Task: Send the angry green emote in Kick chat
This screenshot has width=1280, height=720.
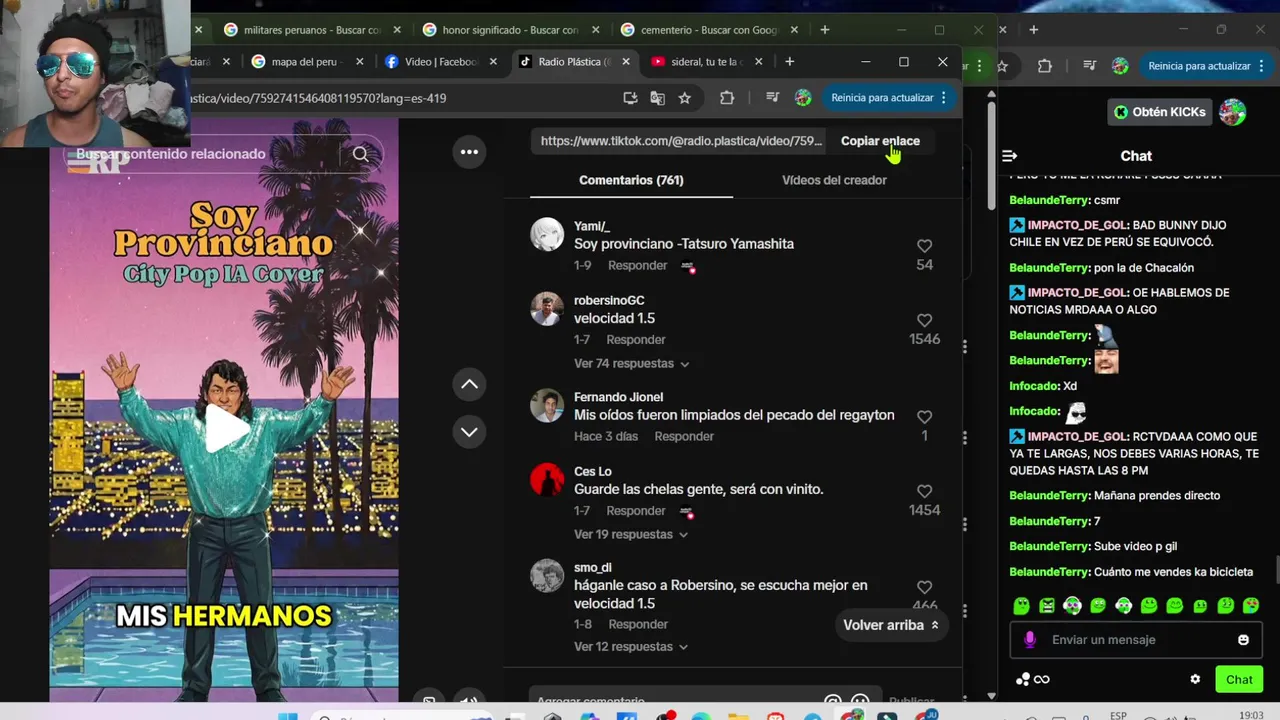Action: [1047, 605]
